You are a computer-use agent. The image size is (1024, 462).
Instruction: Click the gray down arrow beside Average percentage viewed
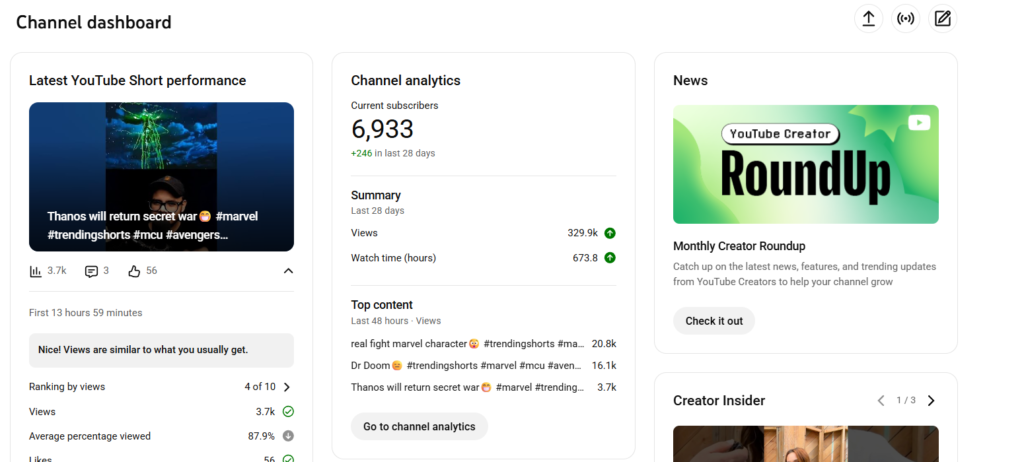pyautogui.click(x=288, y=436)
